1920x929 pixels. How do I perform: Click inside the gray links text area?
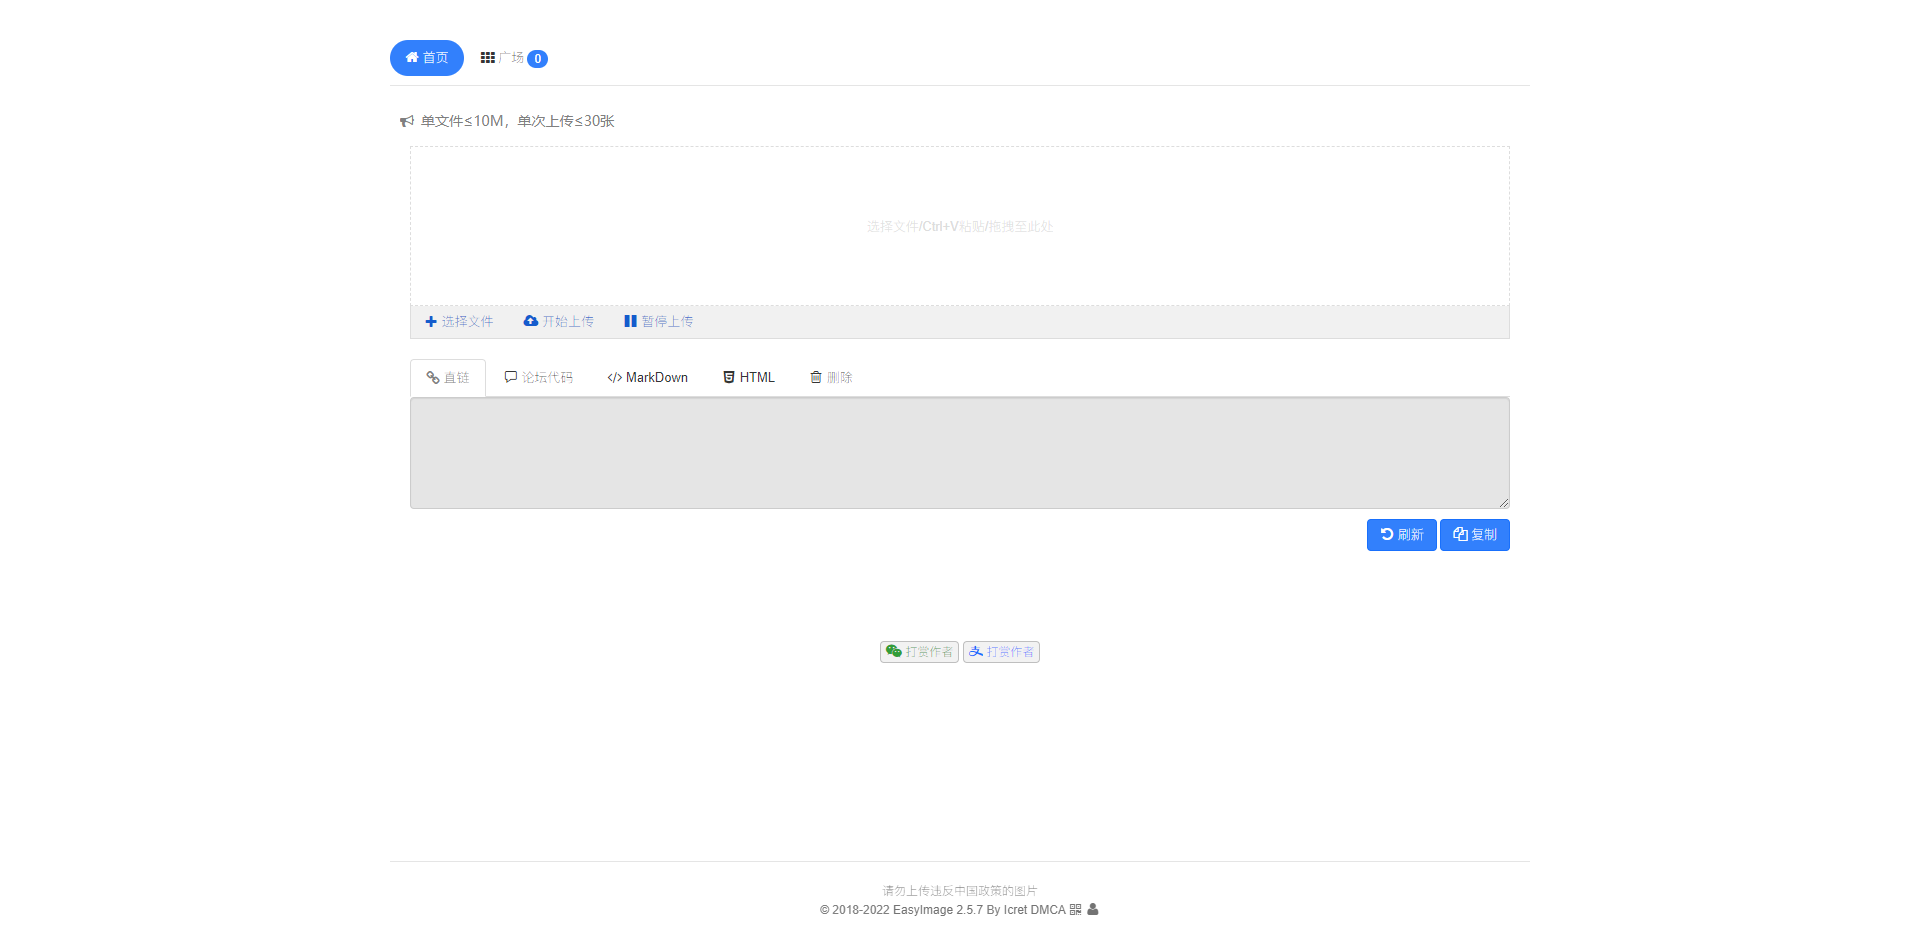(960, 453)
